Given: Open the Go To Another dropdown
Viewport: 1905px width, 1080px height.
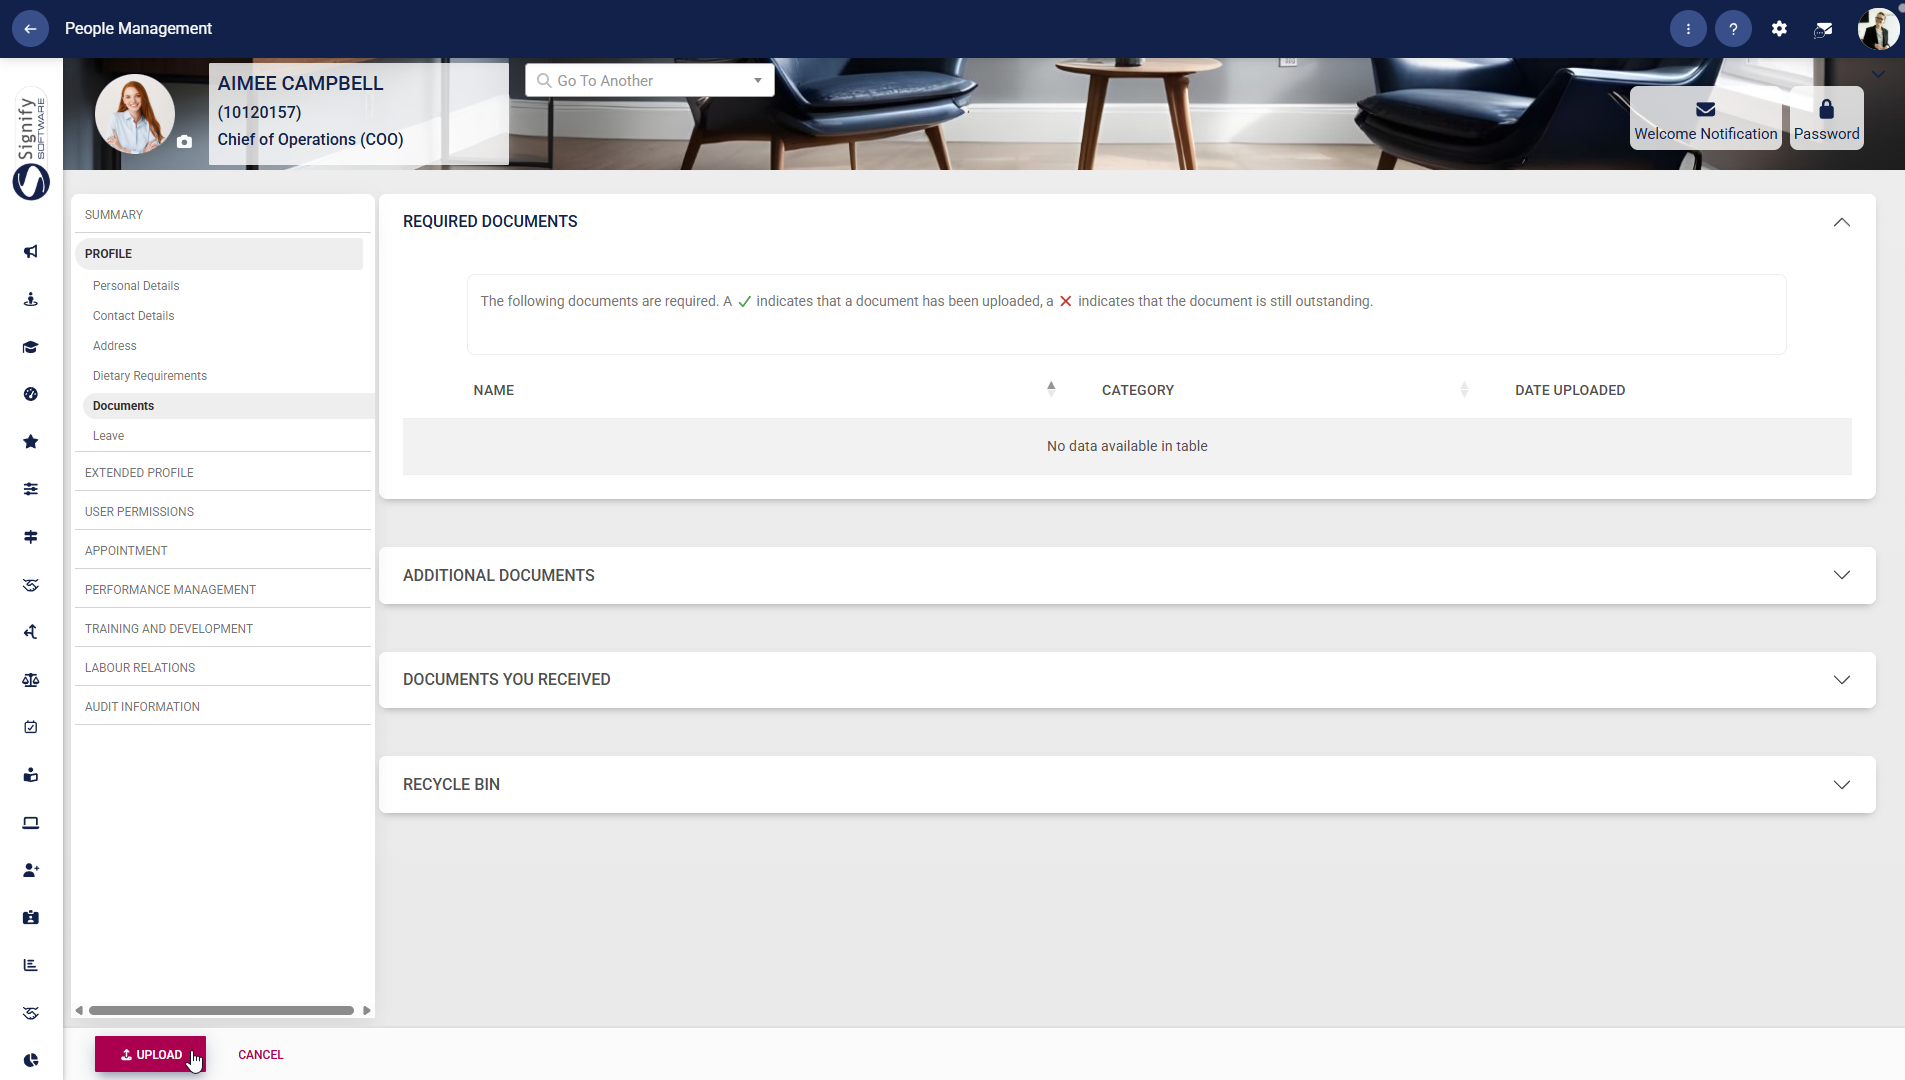Looking at the screenshot, I should coord(757,80).
